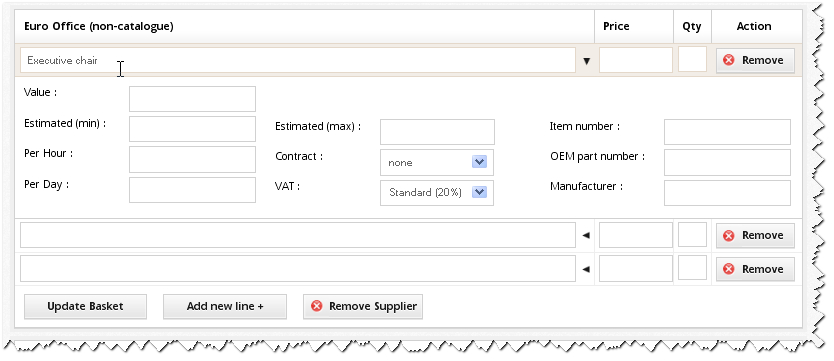Click the third row Price field
Viewport: 834px width, 361px height.
coord(636,268)
